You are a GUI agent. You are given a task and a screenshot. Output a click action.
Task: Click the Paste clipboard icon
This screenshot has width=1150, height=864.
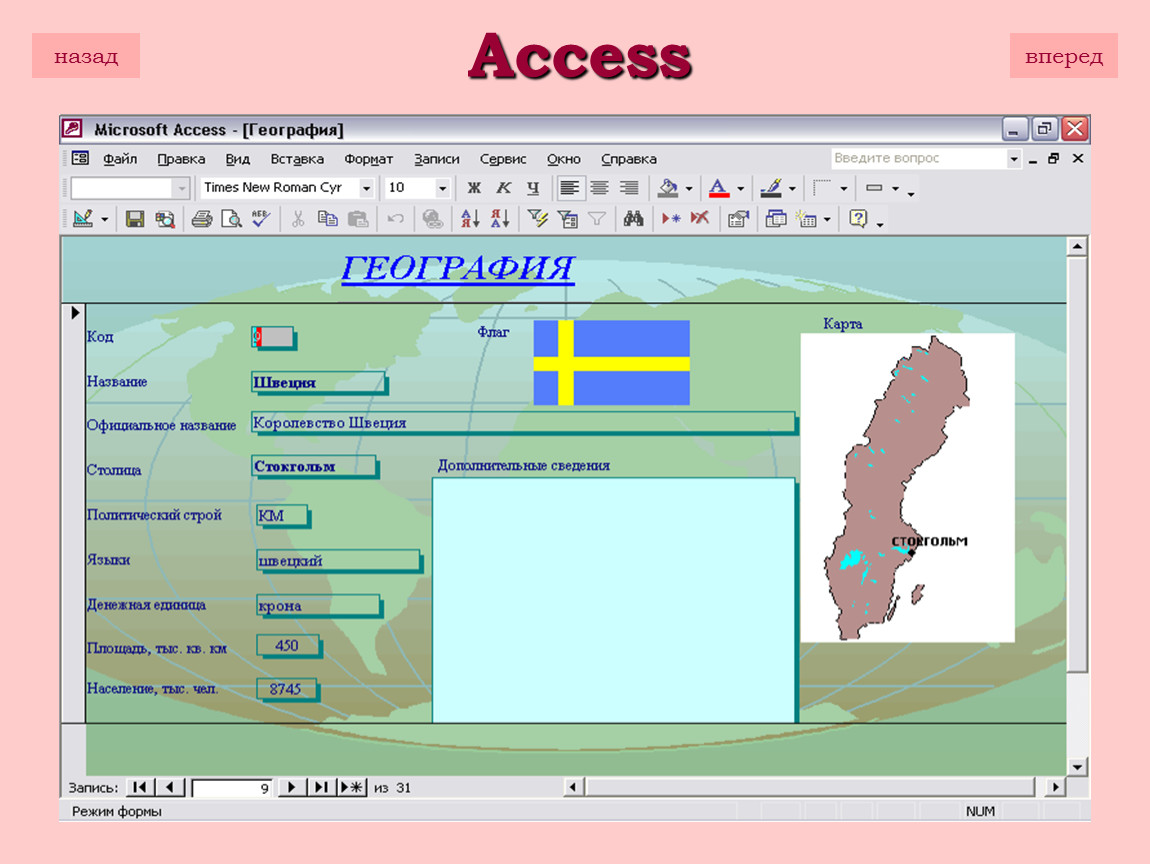click(358, 219)
